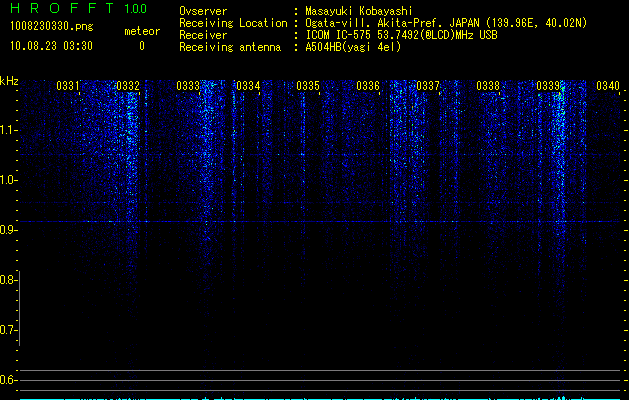Click the HROFFT 1.0.0 title text
The image size is (629, 400).
pyautogui.click(x=79, y=8)
